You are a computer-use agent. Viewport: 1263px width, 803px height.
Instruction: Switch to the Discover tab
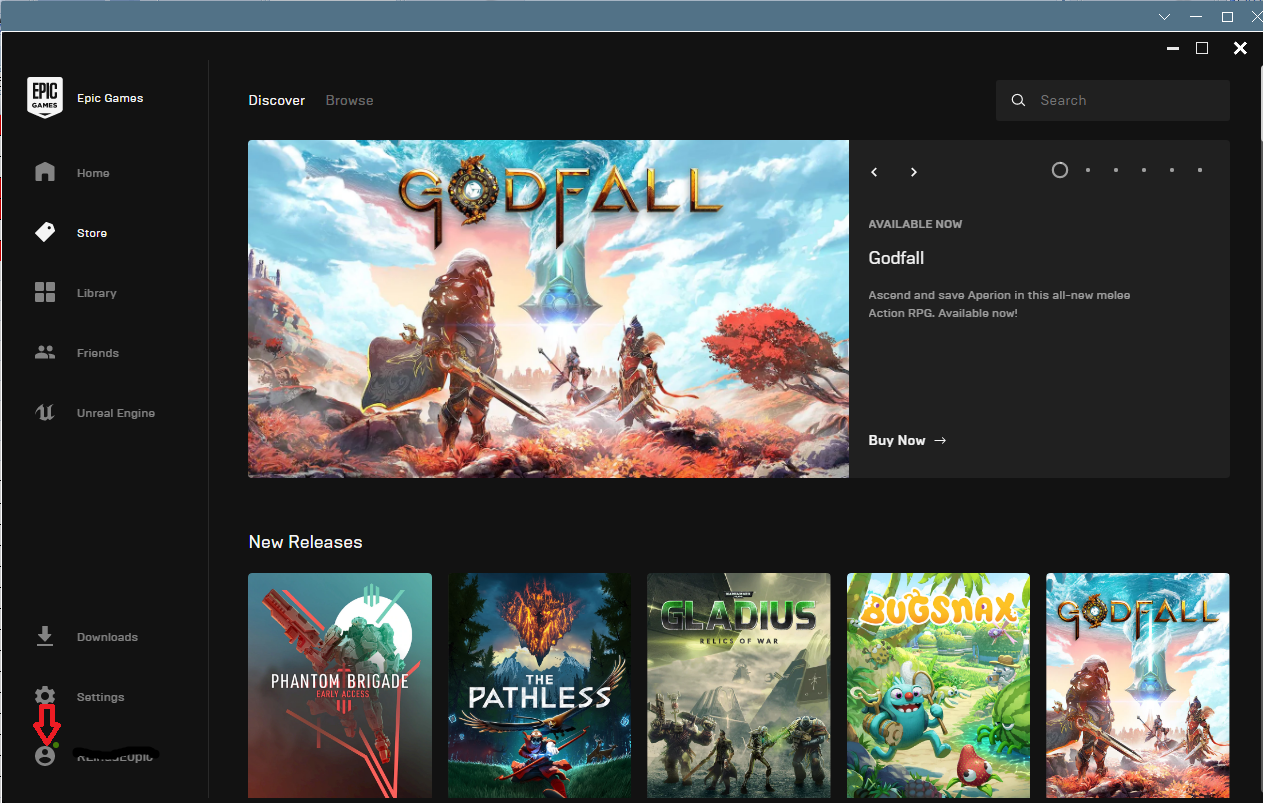277,100
